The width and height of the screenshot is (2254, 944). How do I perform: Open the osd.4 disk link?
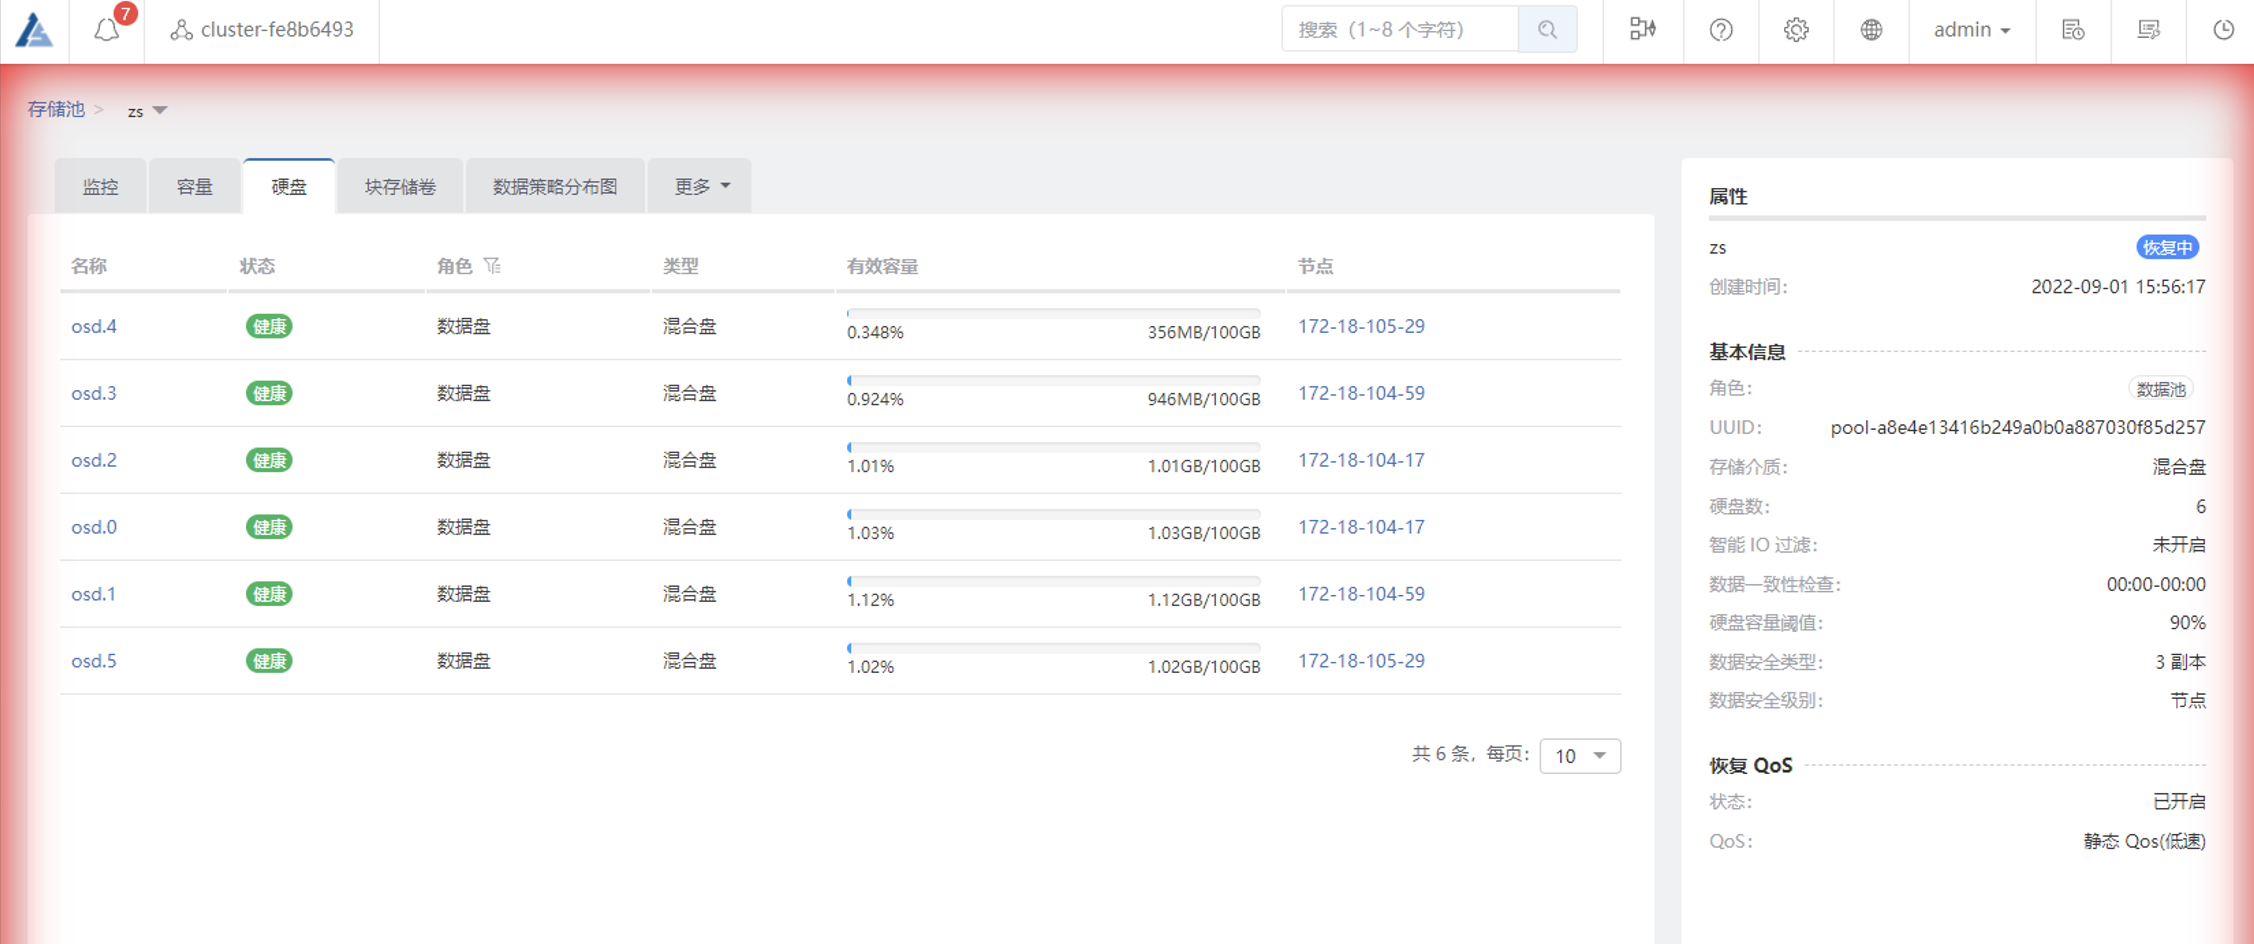pos(94,327)
